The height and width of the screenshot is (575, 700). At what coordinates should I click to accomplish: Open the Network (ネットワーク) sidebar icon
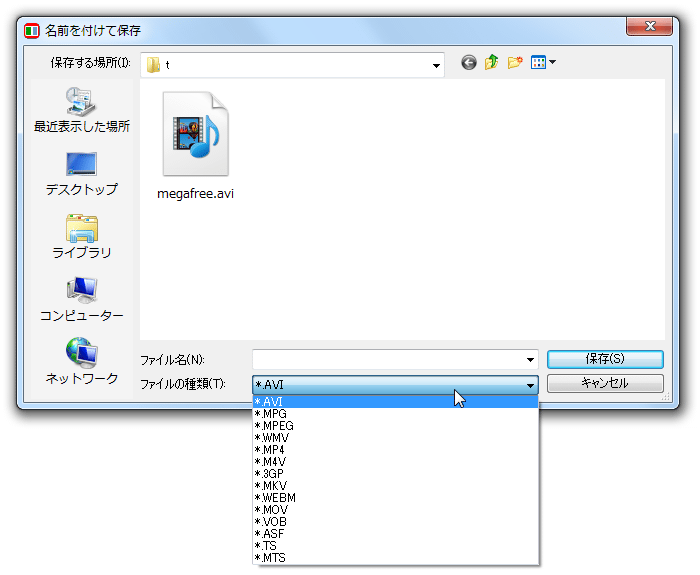[82, 352]
